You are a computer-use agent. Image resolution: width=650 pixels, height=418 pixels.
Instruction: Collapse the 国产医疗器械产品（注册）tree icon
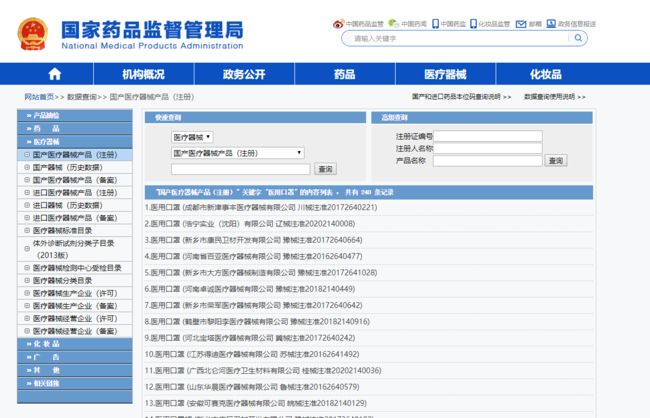tap(27, 155)
